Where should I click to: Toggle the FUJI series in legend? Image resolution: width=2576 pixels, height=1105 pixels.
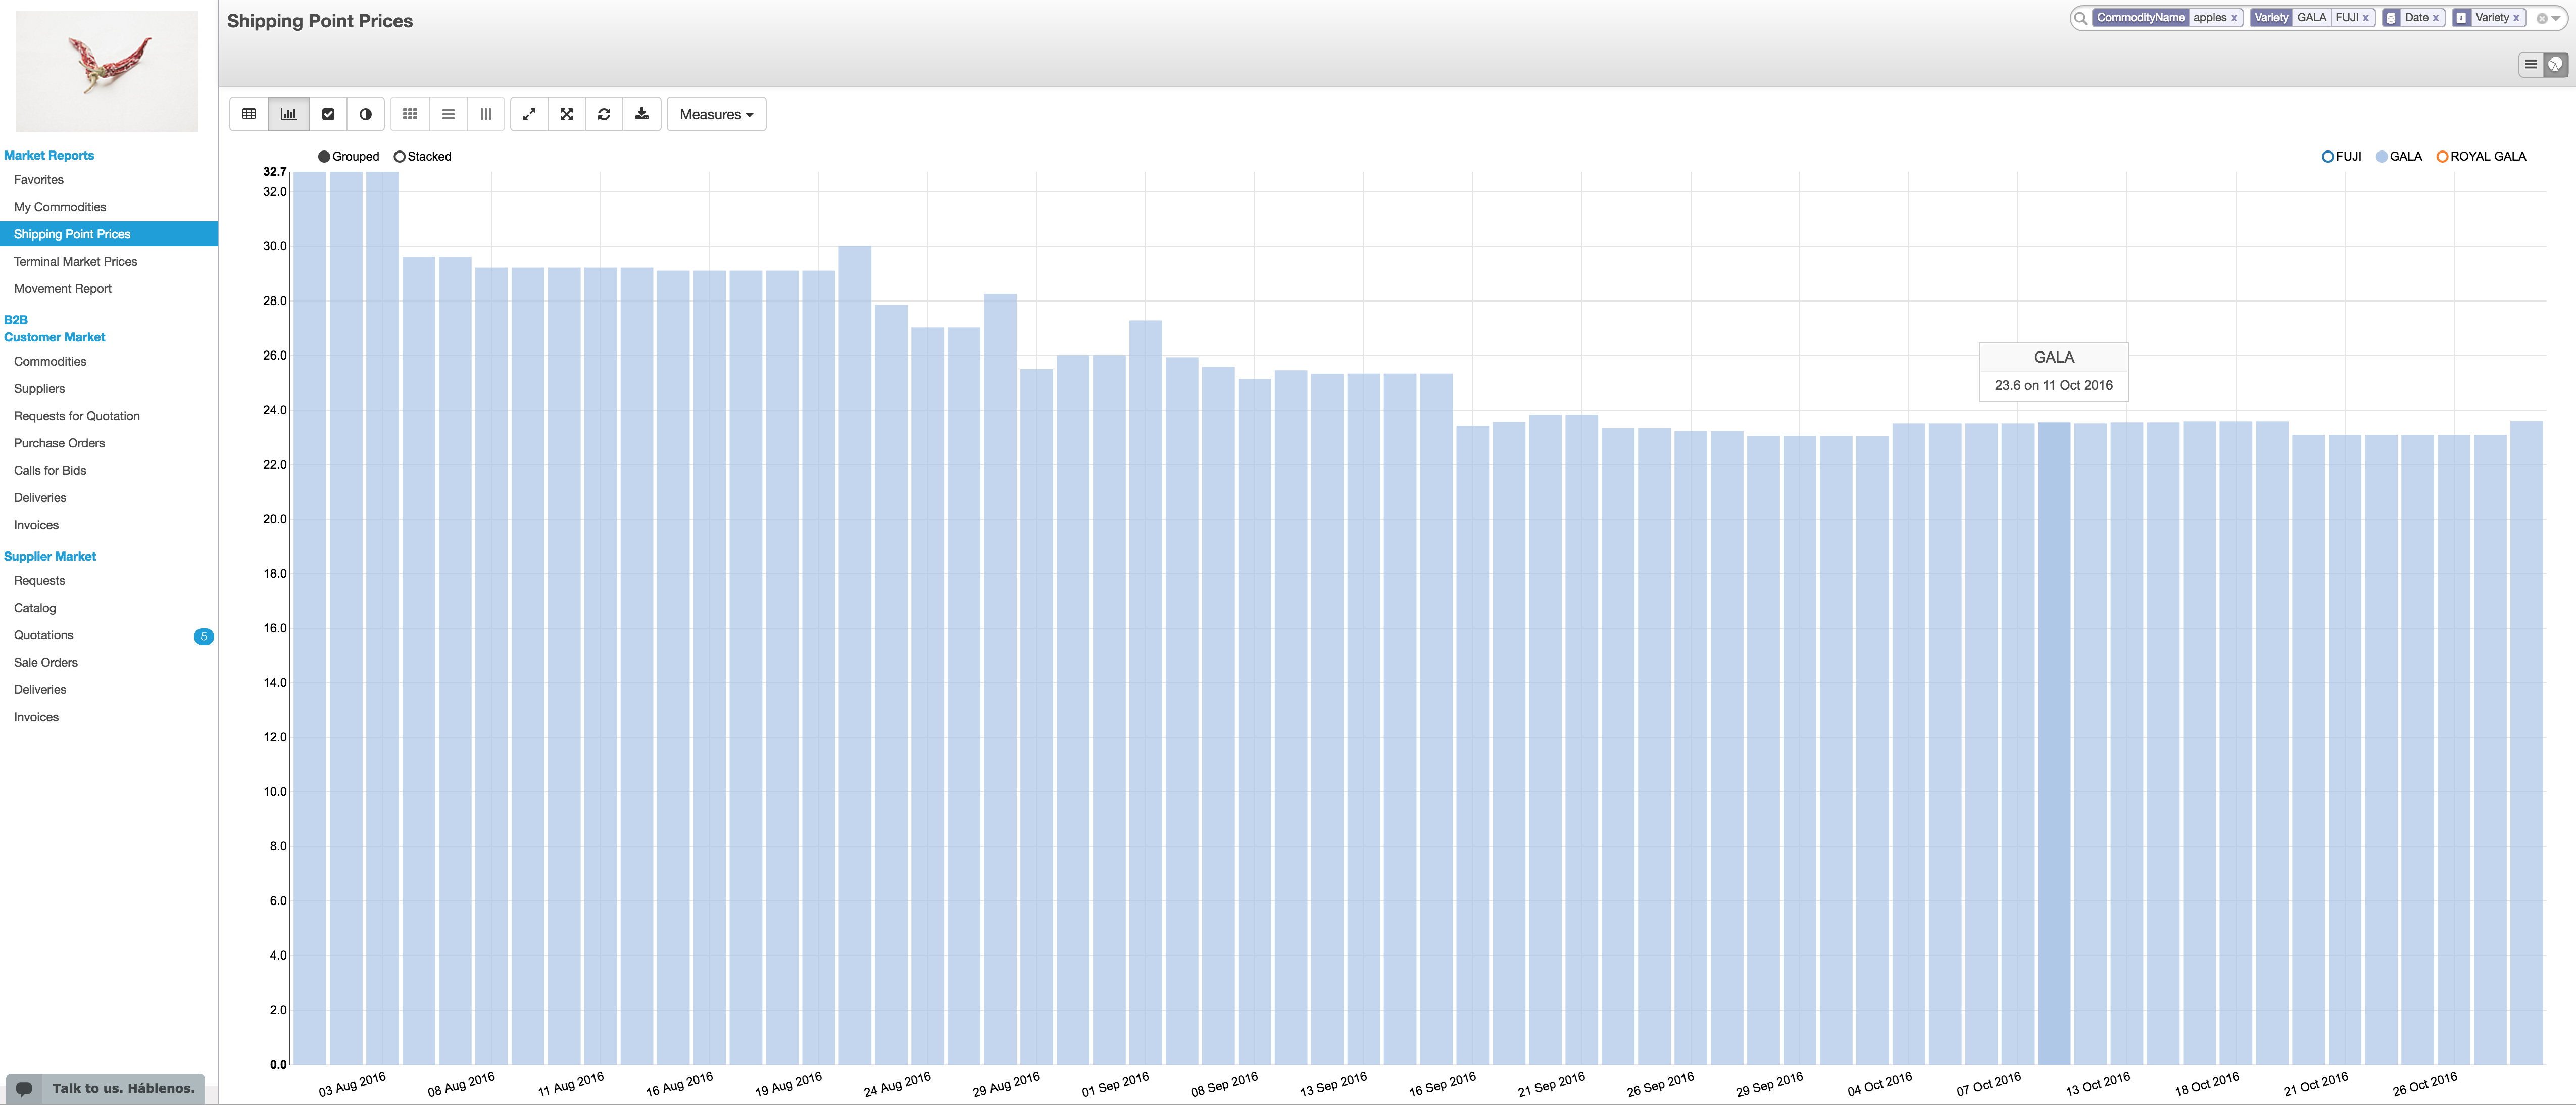(x=2341, y=157)
